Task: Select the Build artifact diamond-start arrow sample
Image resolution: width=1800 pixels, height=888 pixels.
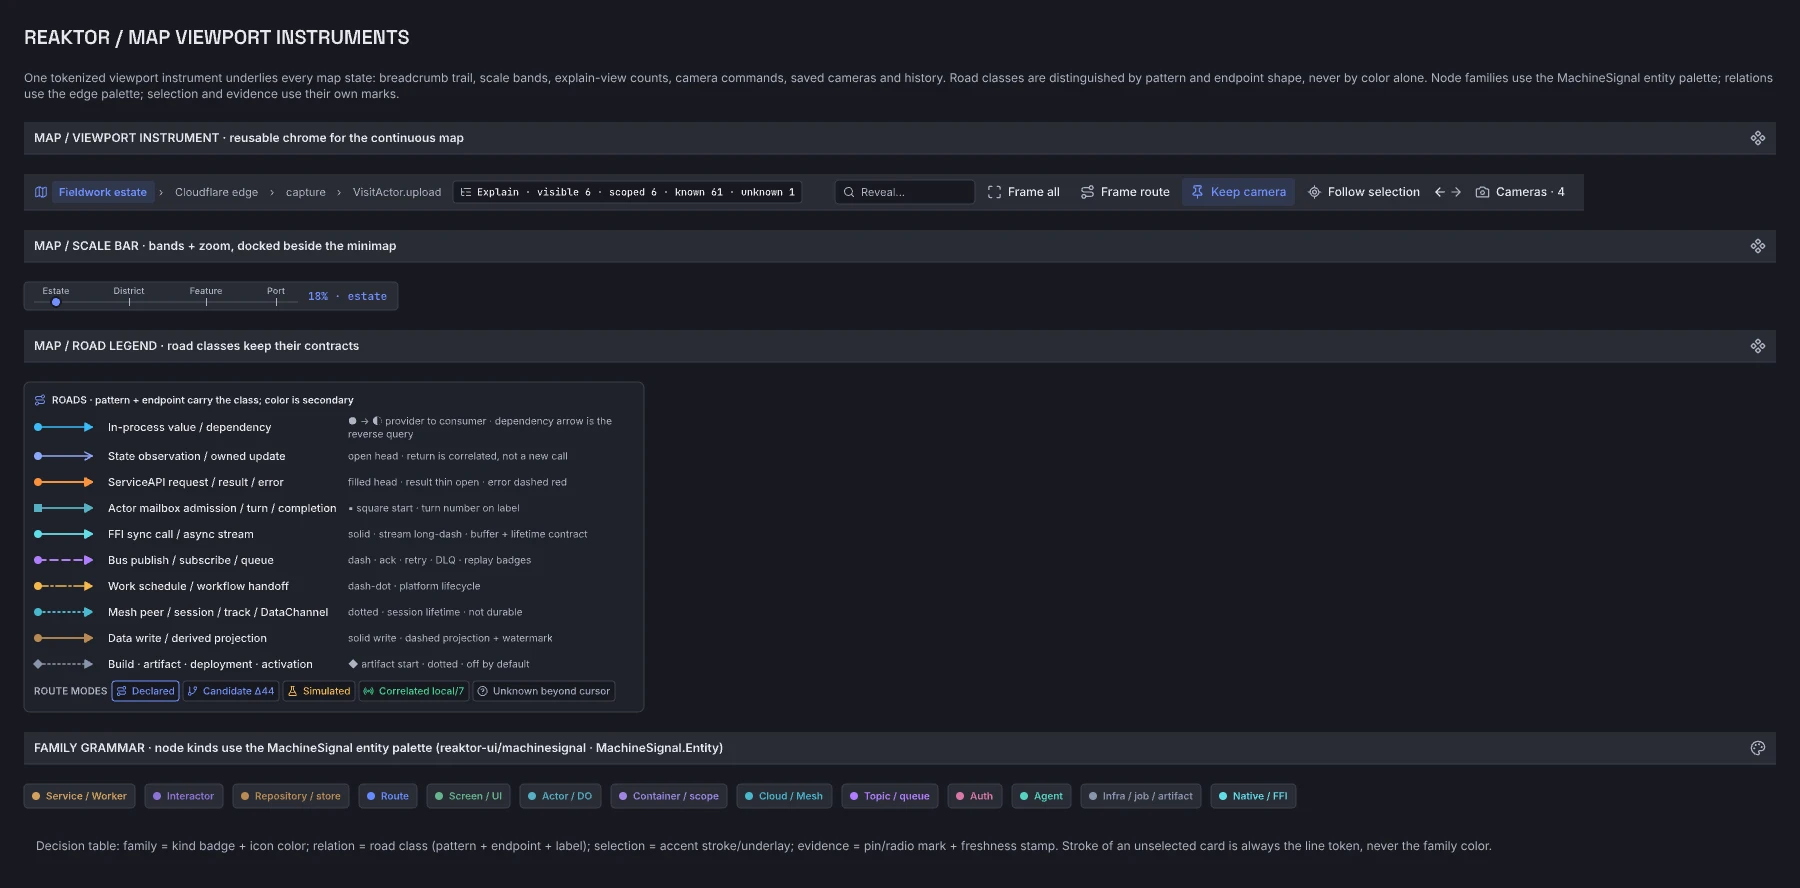Action: (64, 664)
